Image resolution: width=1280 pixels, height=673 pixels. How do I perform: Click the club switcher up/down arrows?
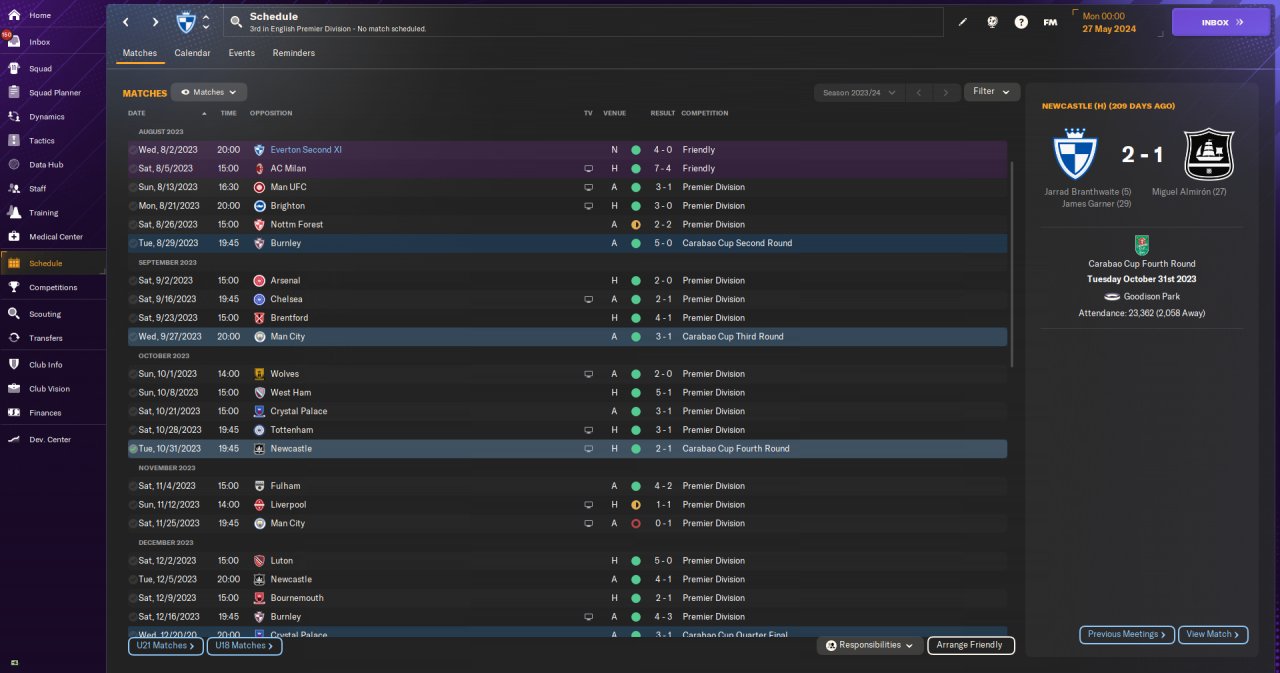click(206, 22)
